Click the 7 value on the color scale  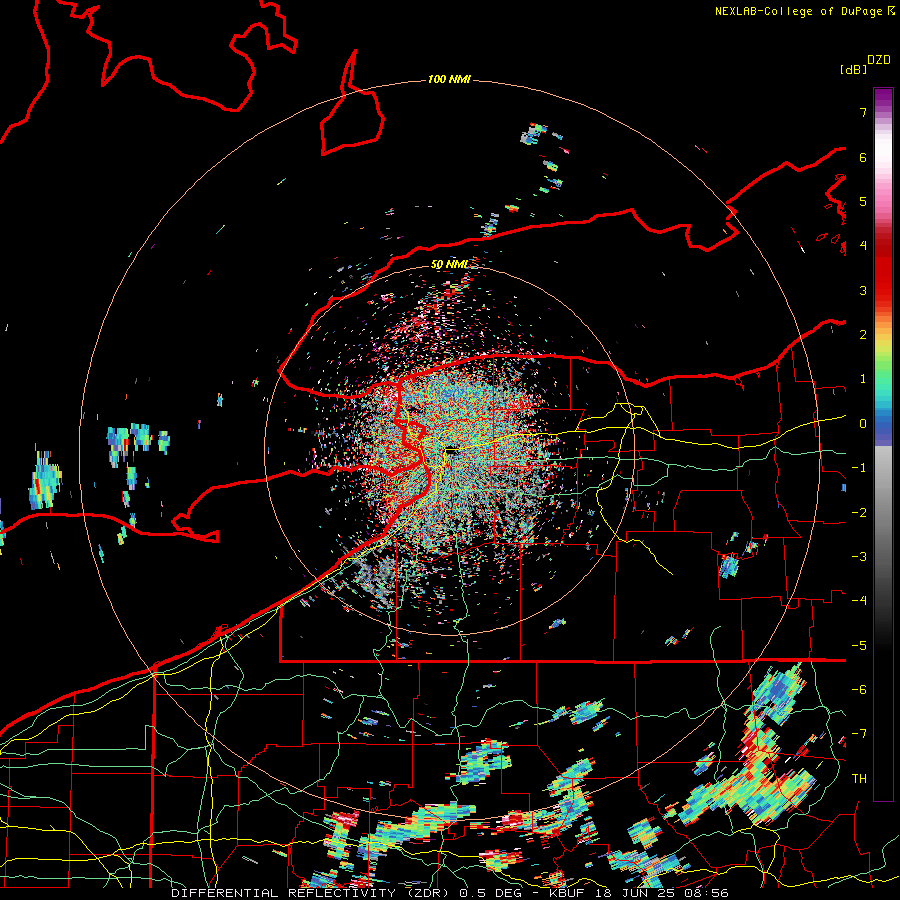863,112
